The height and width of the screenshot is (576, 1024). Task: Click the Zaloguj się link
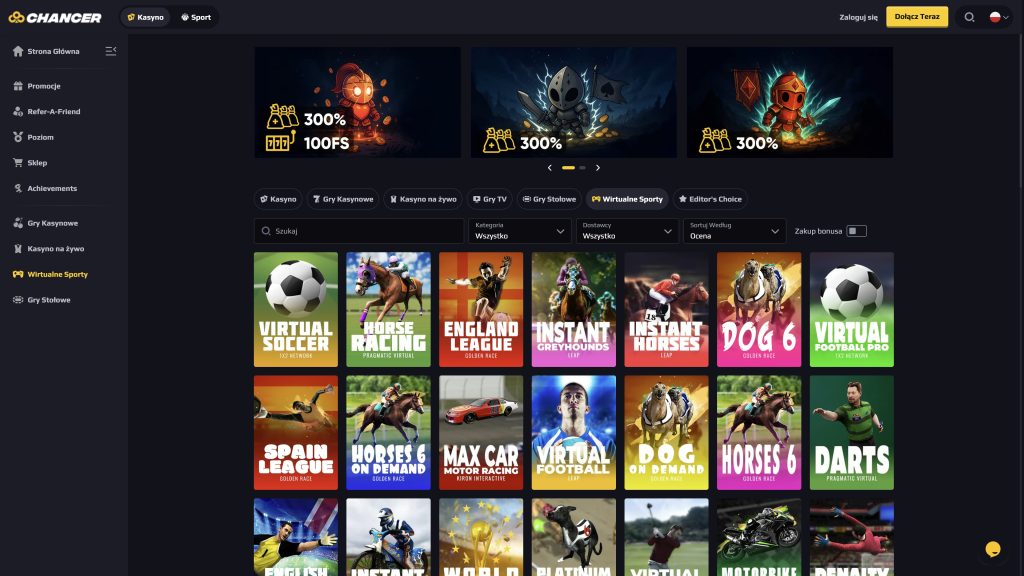[858, 17]
